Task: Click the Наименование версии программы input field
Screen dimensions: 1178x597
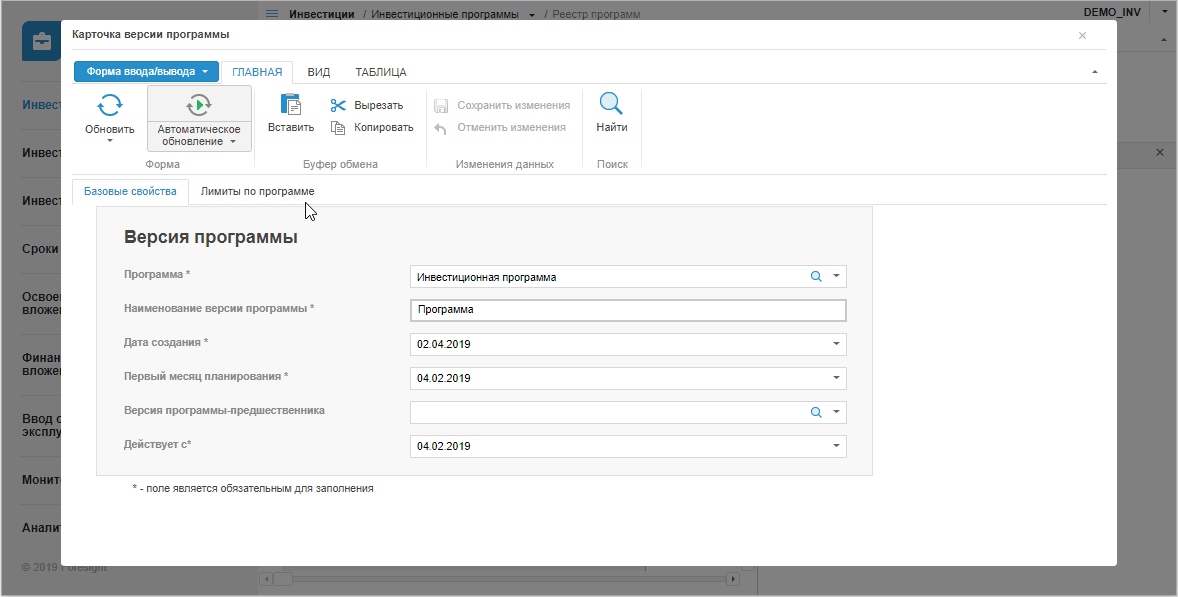Action: point(628,310)
